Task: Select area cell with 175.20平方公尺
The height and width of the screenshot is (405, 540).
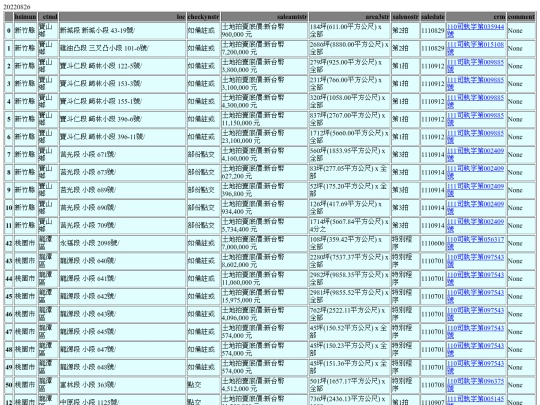Action: pos(349,190)
